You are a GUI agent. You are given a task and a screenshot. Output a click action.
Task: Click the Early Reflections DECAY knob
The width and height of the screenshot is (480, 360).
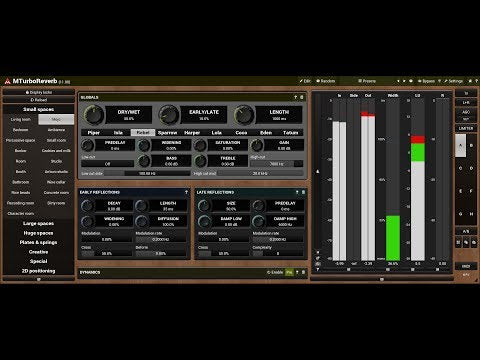(88, 206)
